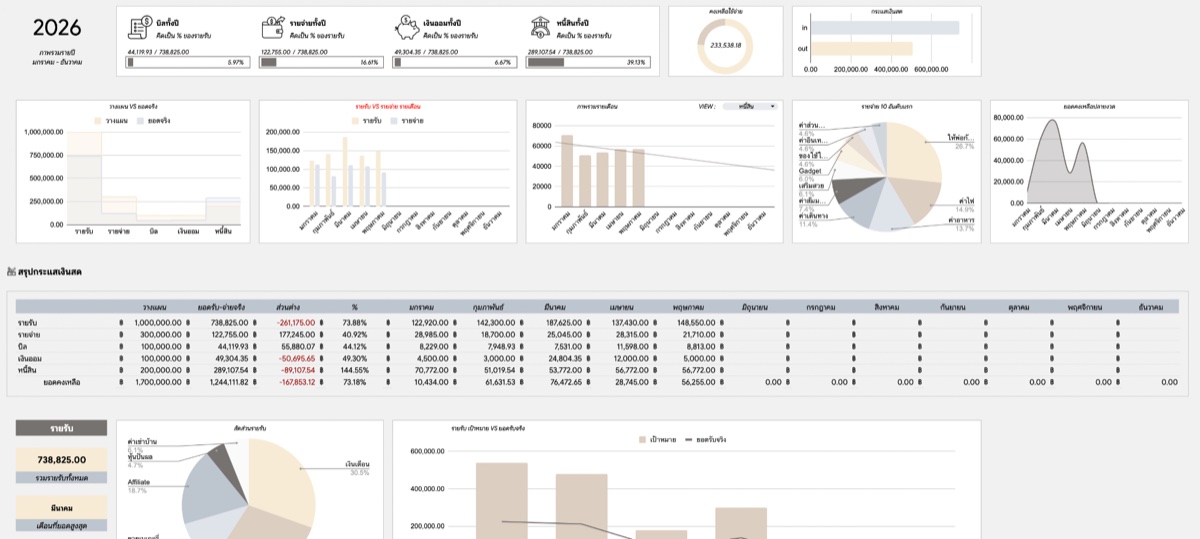Click the donut chart value 233,538.18
1200x539 pixels.
(724, 45)
